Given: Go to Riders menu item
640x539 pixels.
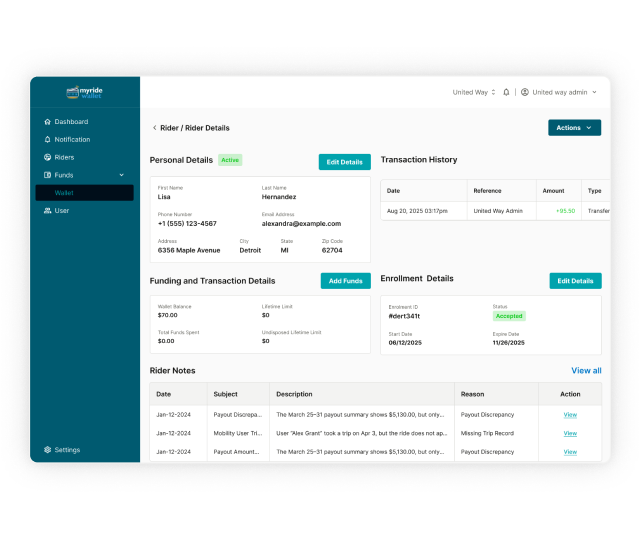Looking at the screenshot, I should (x=64, y=158).
